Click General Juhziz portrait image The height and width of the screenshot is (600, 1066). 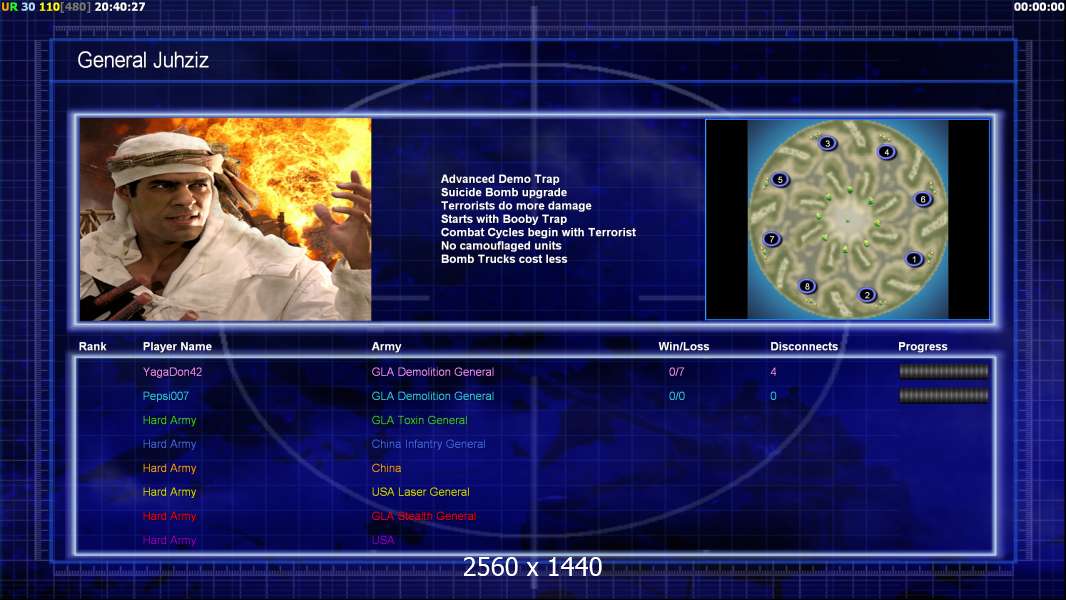pyautogui.click(x=225, y=219)
